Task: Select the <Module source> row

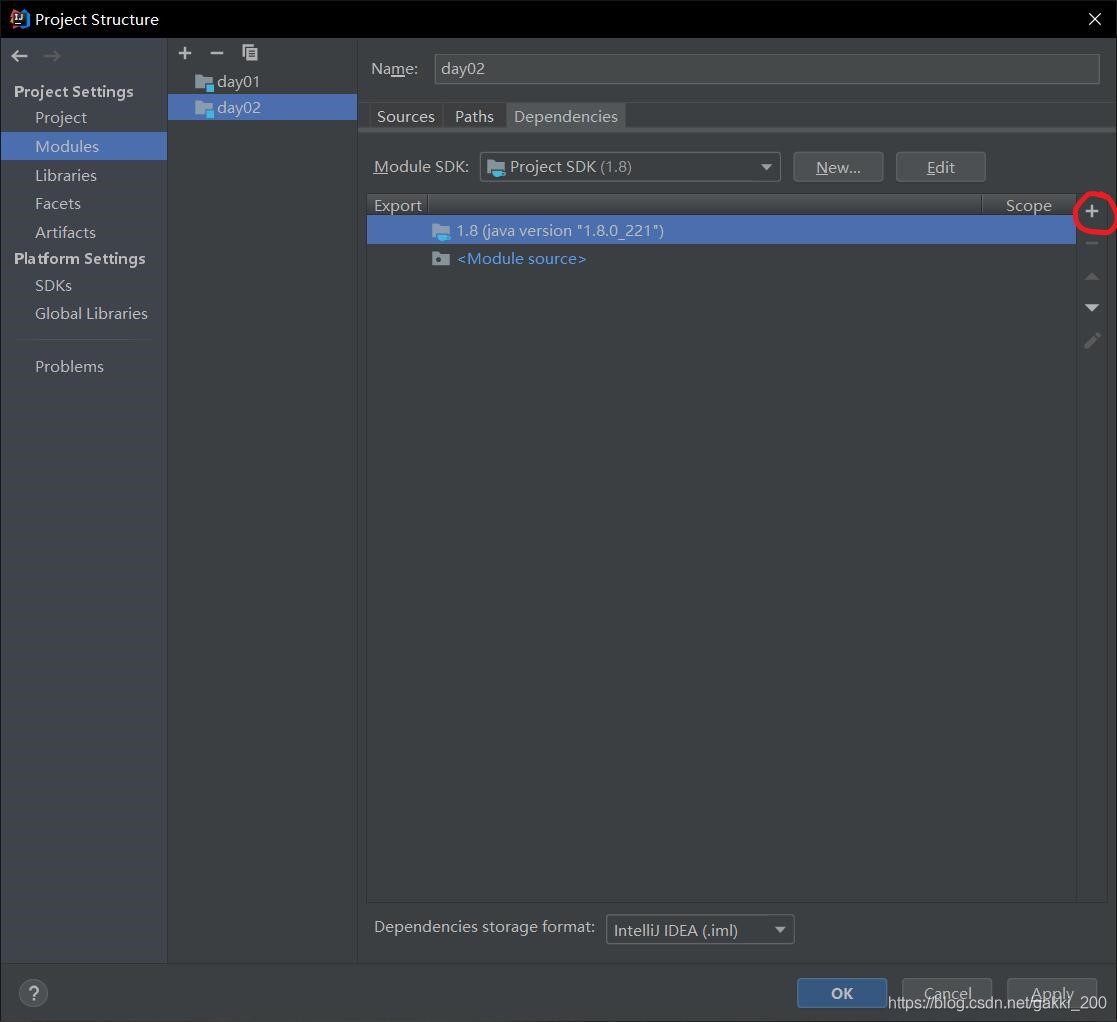Action: [x=721, y=259]
